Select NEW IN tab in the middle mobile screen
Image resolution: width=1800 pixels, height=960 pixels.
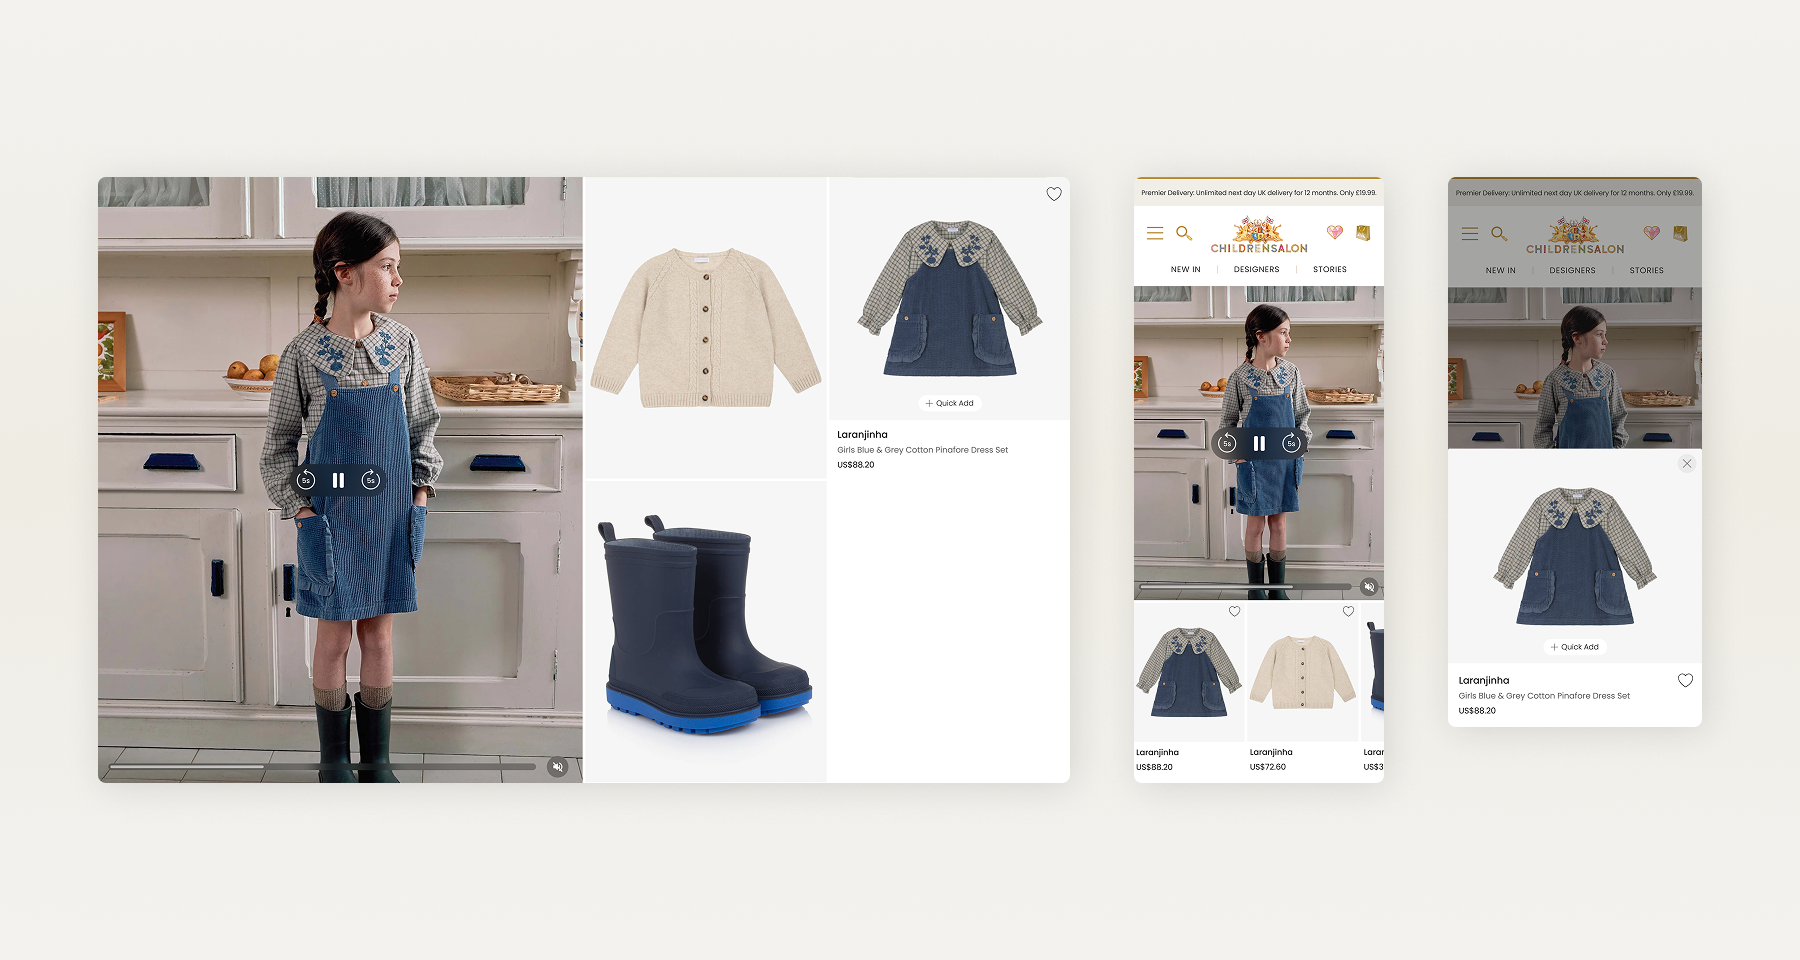tap(1185, 270)
